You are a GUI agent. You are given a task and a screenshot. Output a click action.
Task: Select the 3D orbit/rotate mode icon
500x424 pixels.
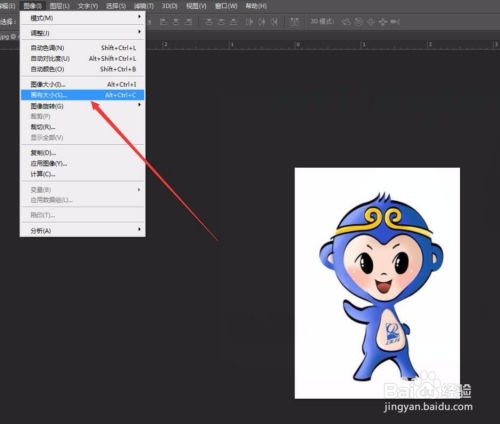point(347,22)
